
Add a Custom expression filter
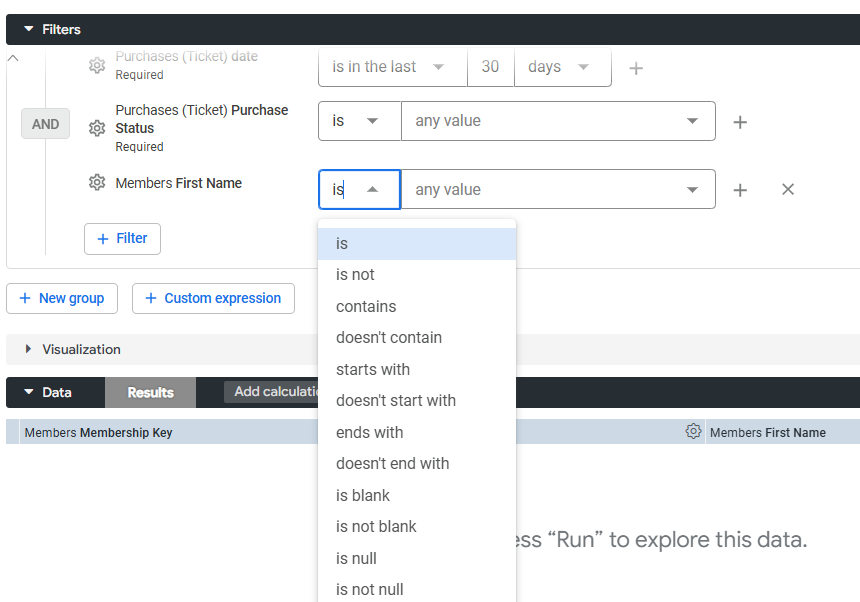click(x=213, y=298)
